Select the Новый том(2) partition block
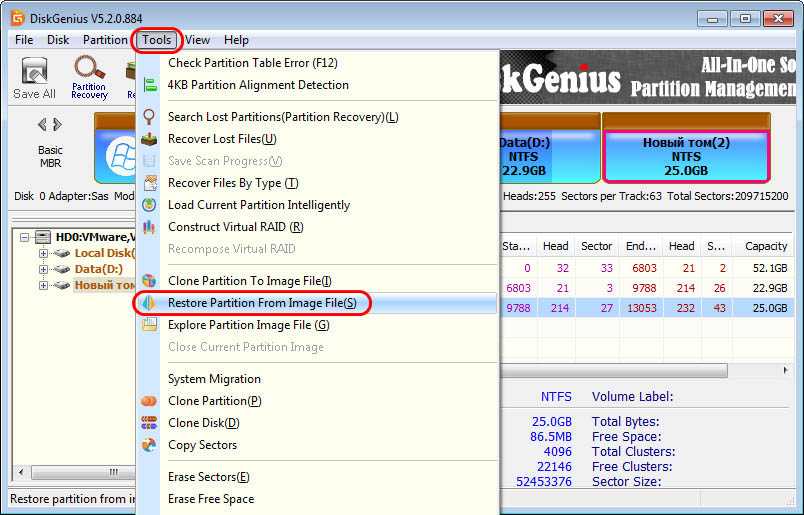This screenshot has width=804, height=515. pos(685,156)
